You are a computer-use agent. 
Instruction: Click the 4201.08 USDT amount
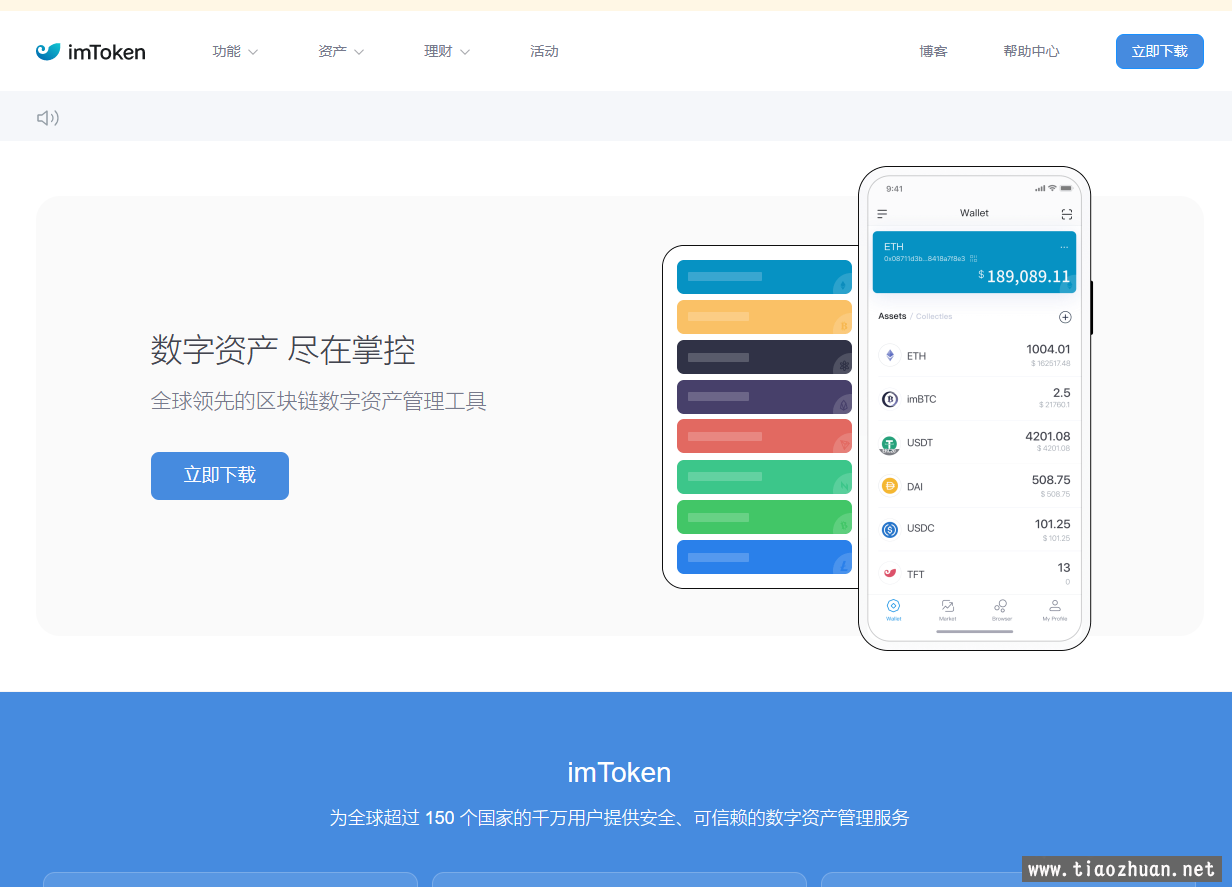1048,436
